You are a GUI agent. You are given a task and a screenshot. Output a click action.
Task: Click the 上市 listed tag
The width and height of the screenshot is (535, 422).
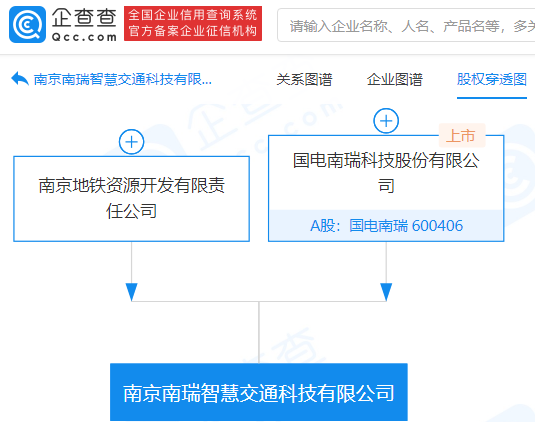click(x=461, y=135)
